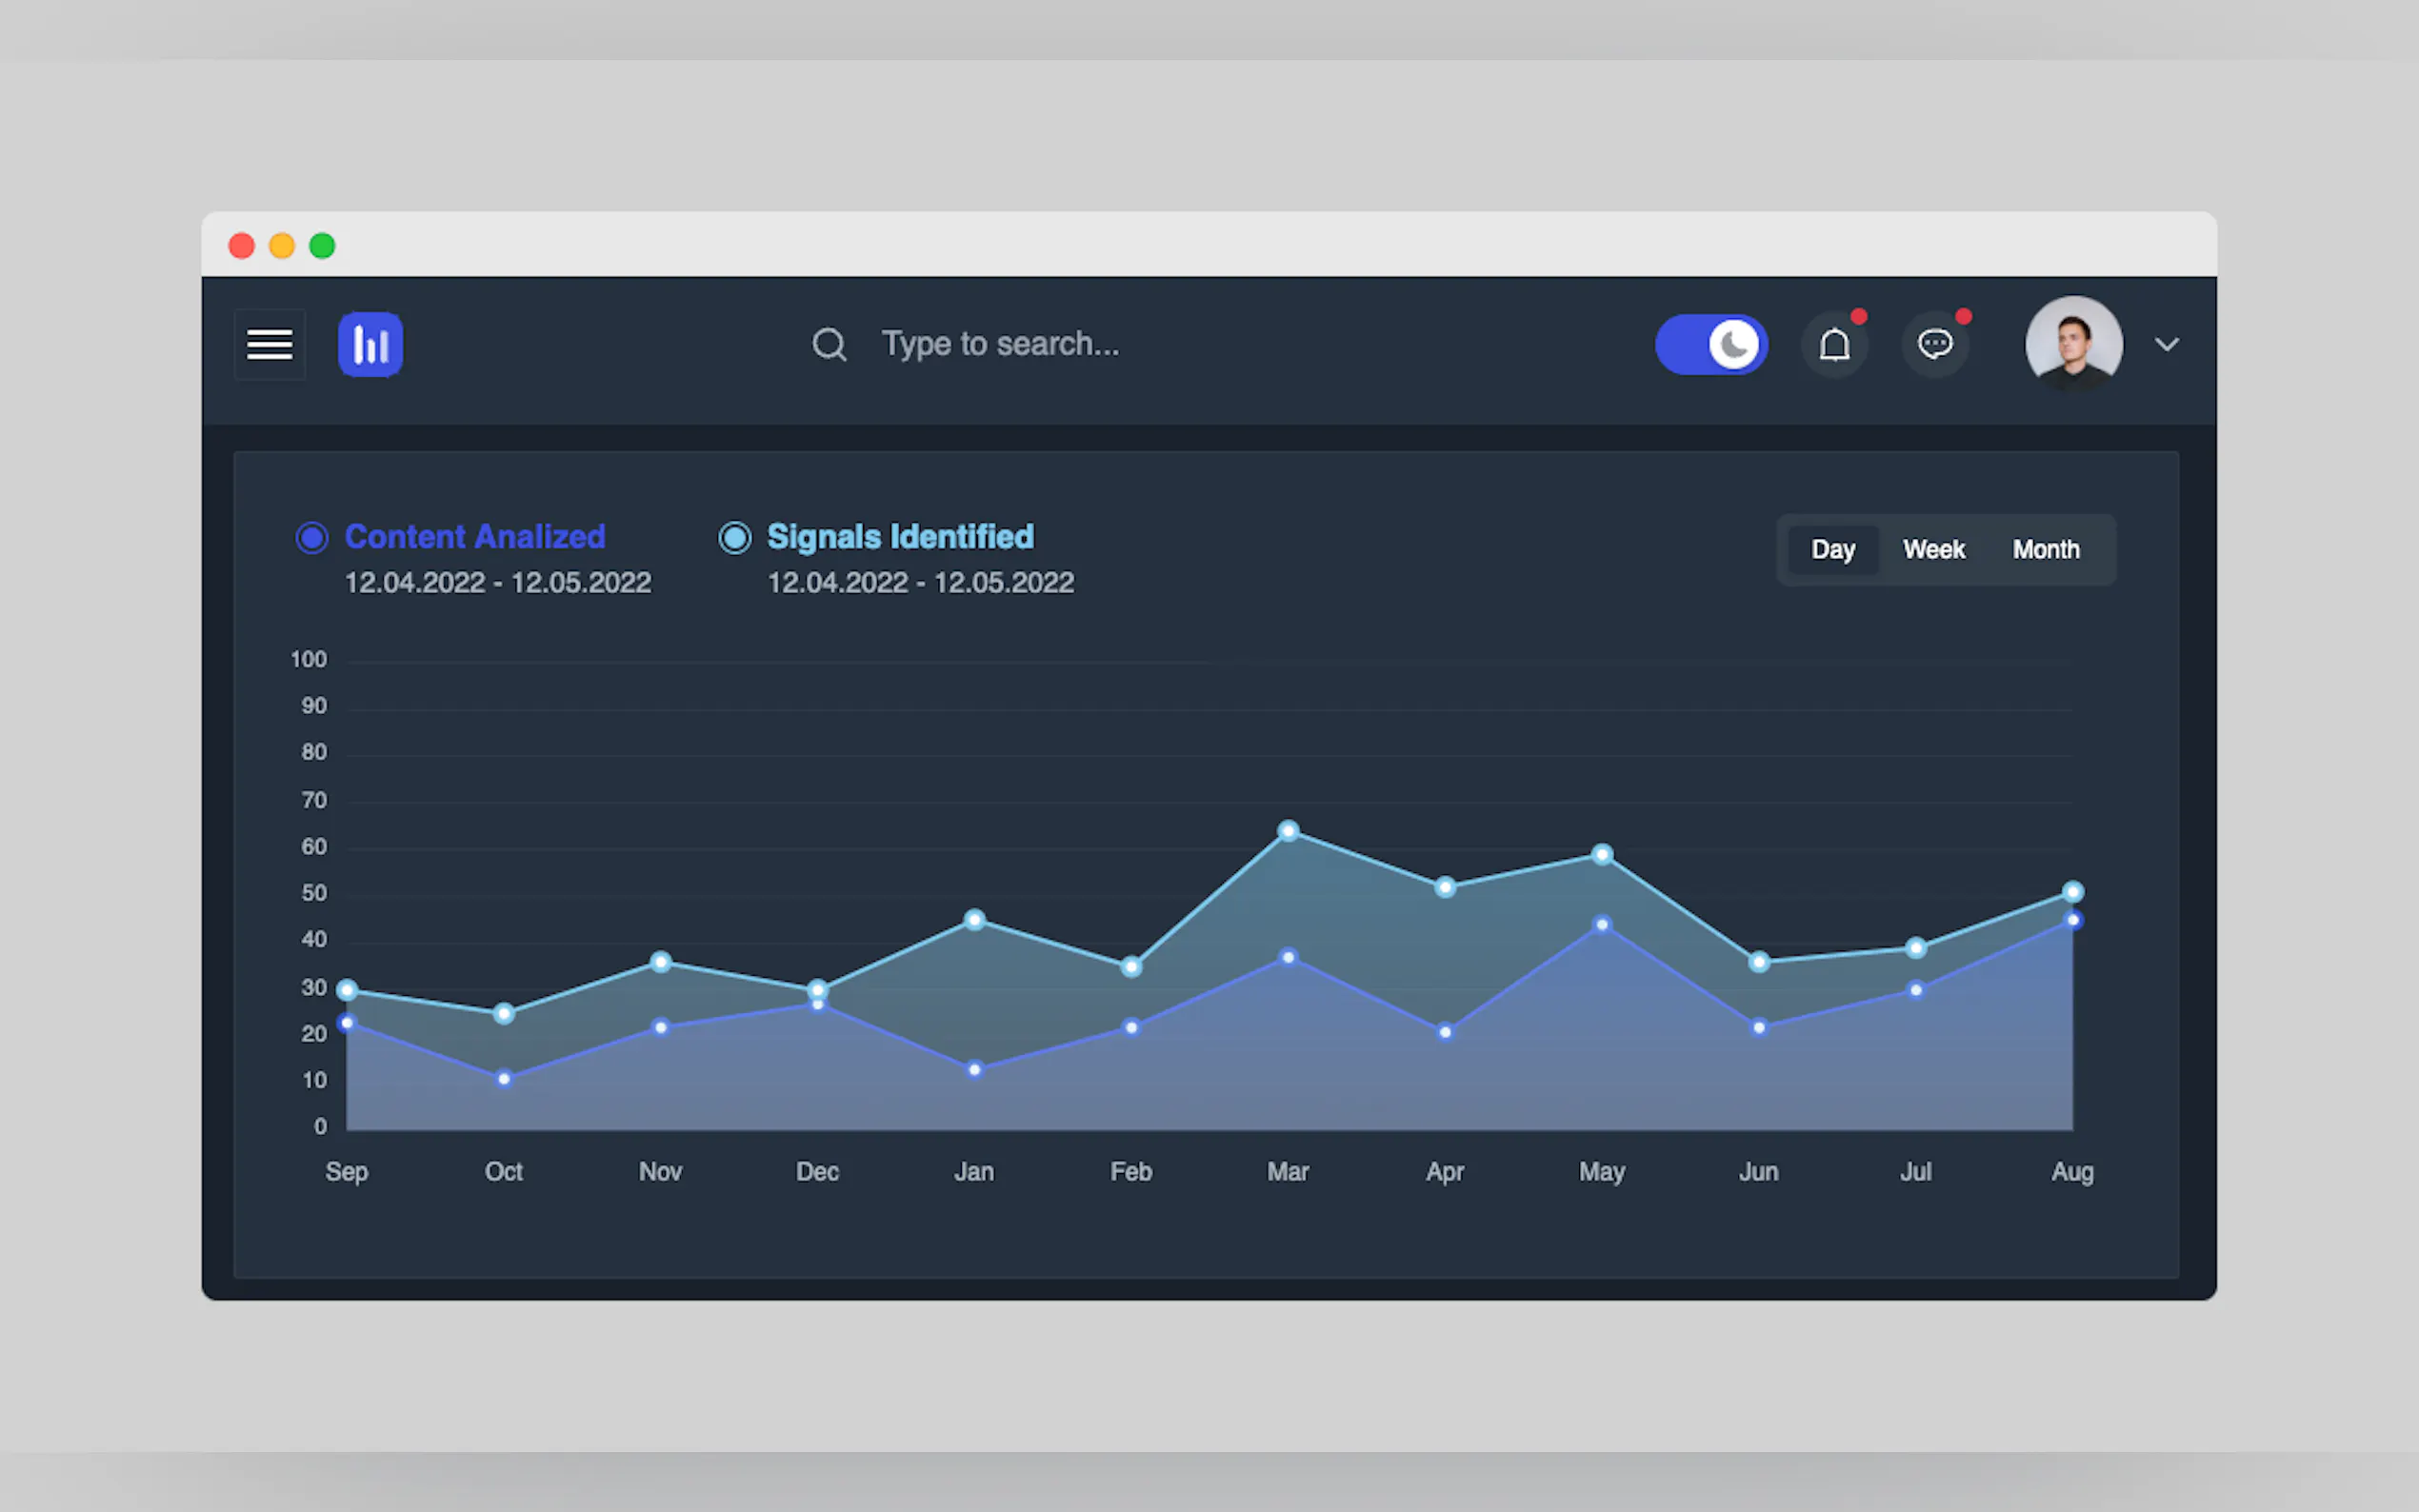Click the Signals Identified legend label
The image size is (2419, 1512).
900,536
